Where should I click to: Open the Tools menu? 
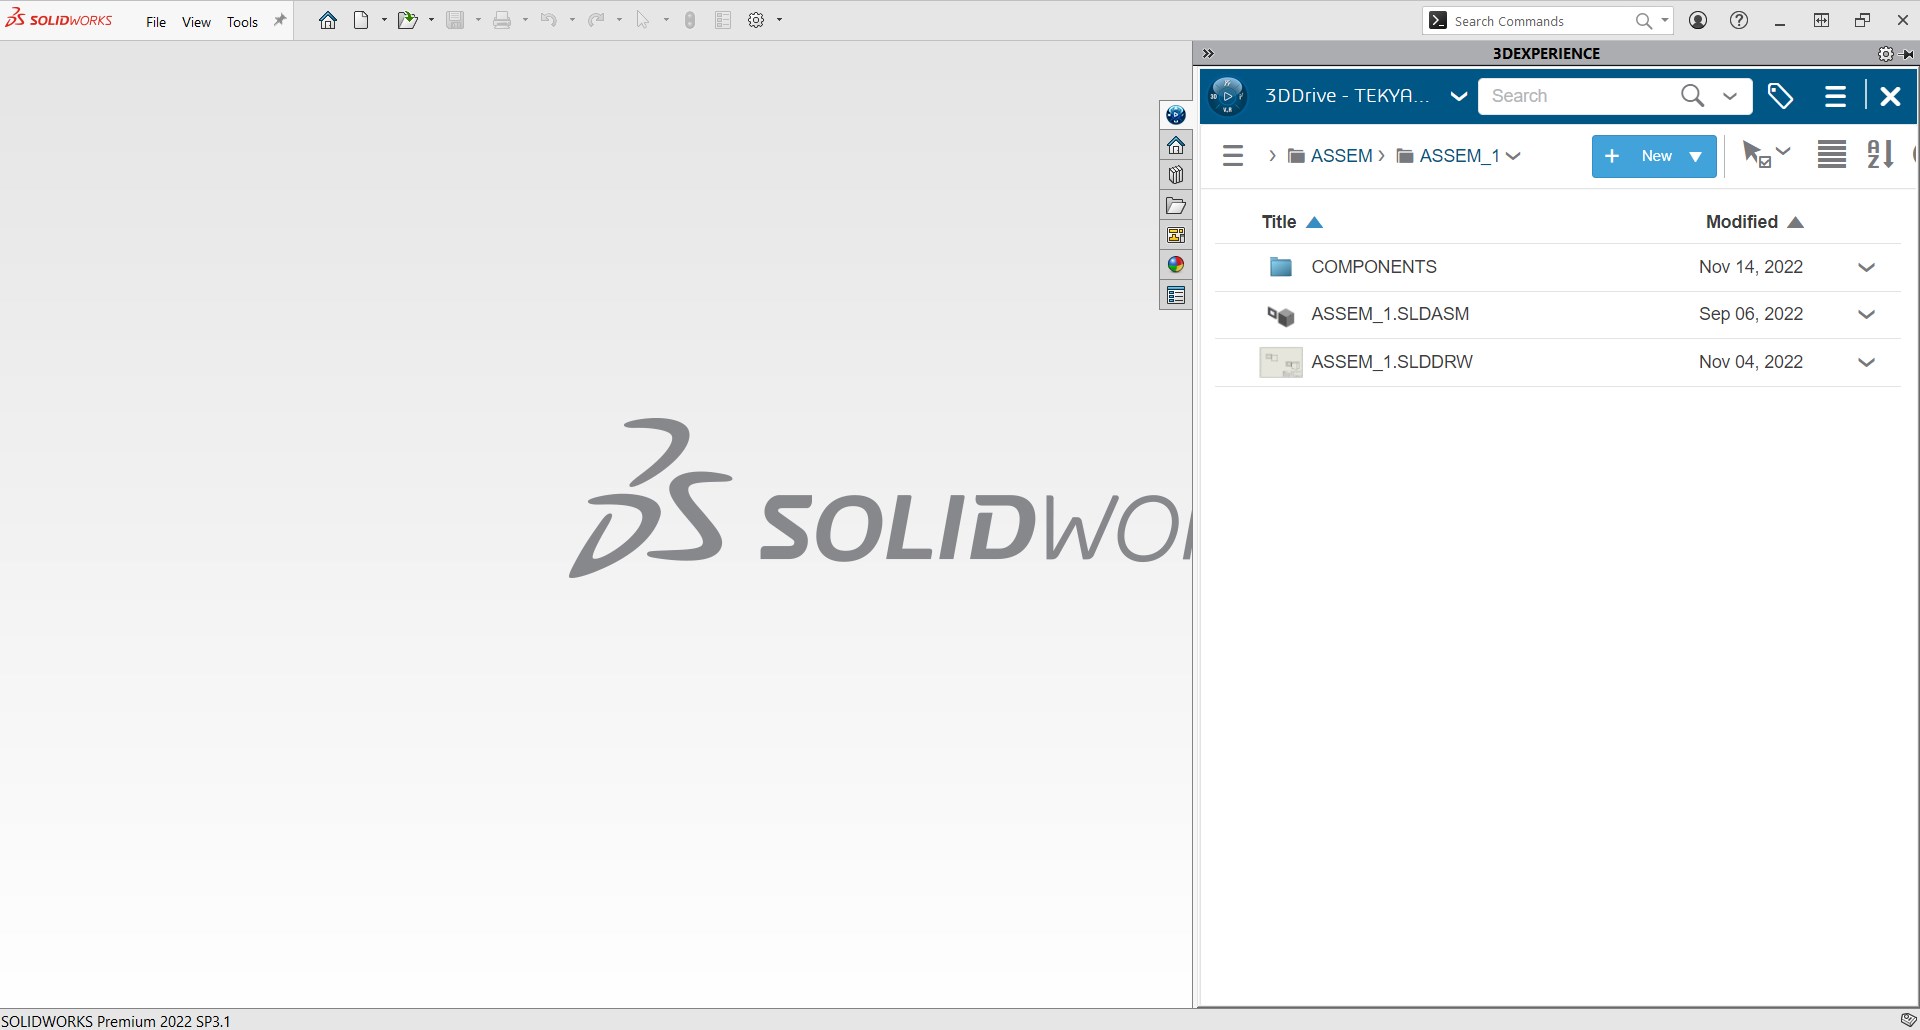(x=242, y=22)
